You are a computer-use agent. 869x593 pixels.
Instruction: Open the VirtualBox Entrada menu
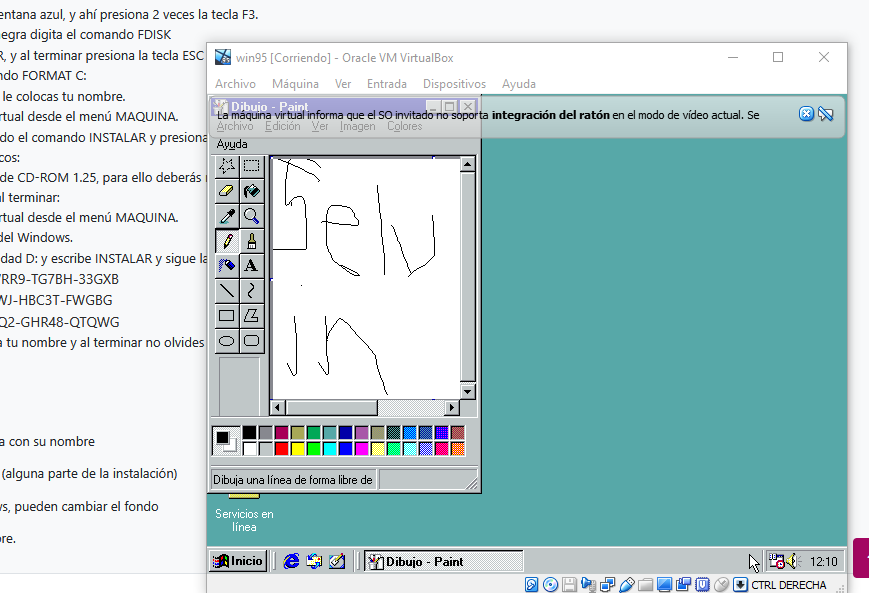coord(387,84)
